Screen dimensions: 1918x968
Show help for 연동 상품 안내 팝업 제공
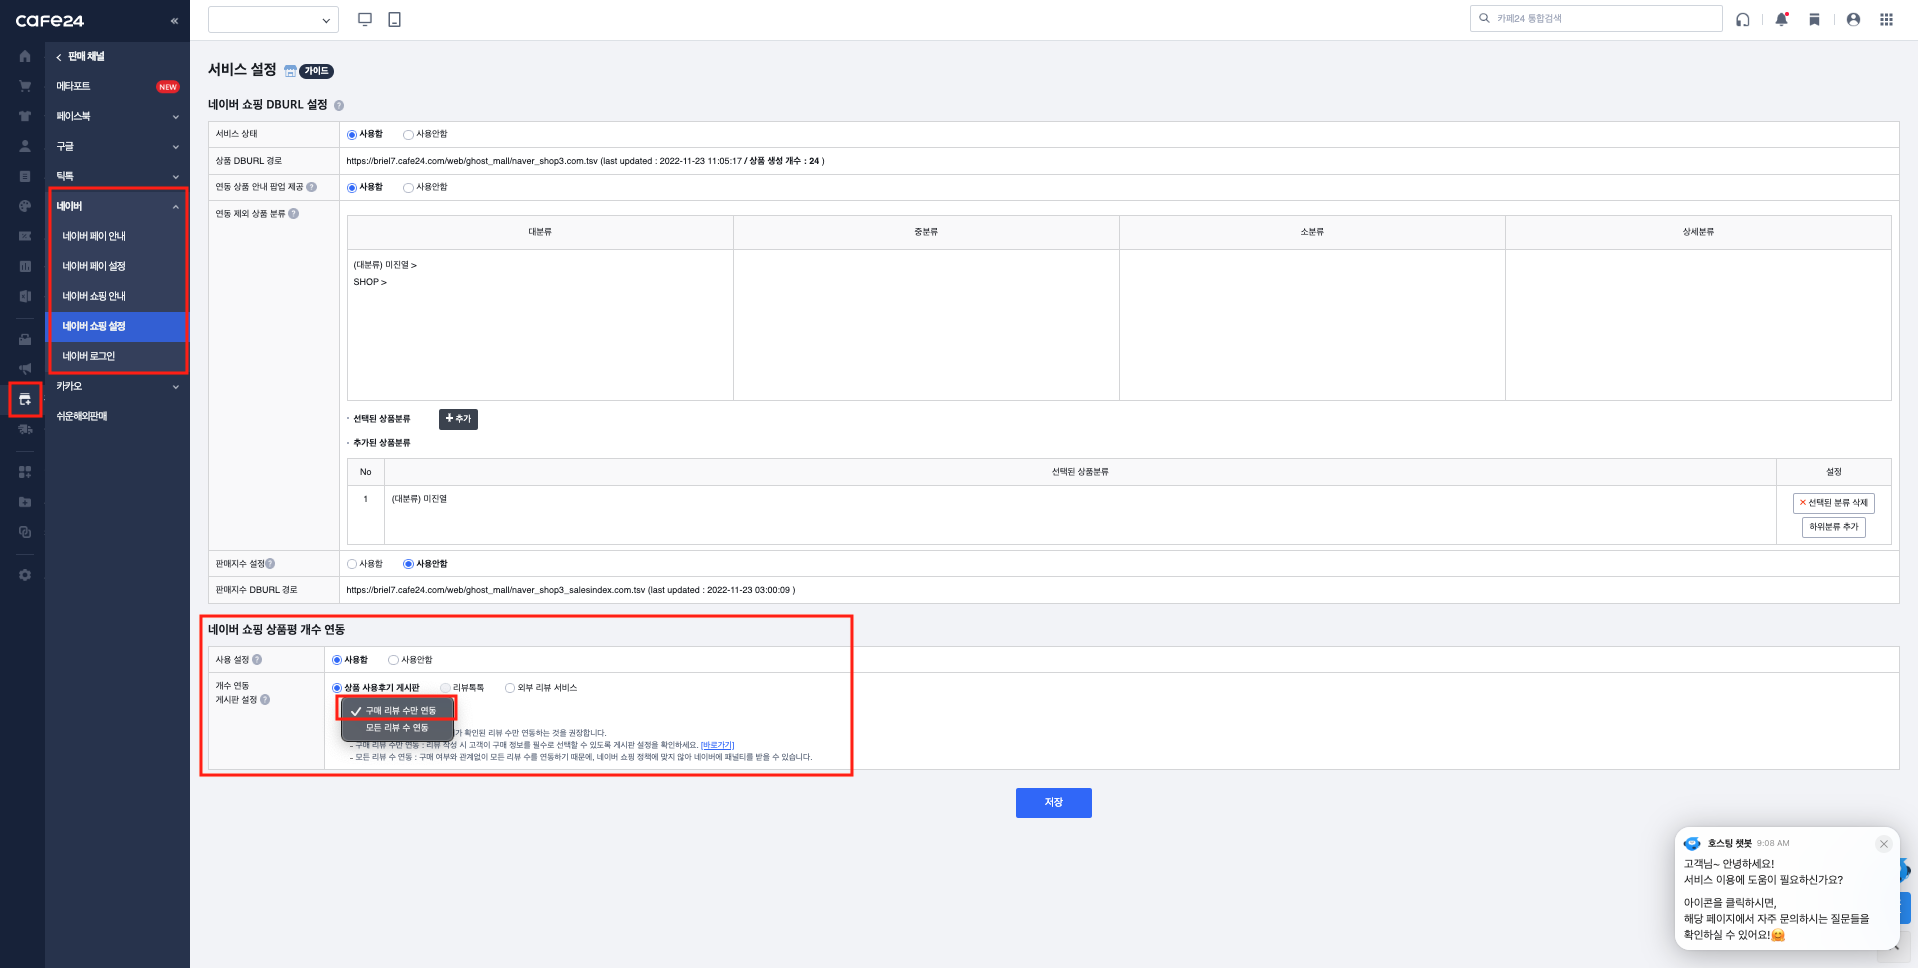pyautogui.click(x=312, y=187)
